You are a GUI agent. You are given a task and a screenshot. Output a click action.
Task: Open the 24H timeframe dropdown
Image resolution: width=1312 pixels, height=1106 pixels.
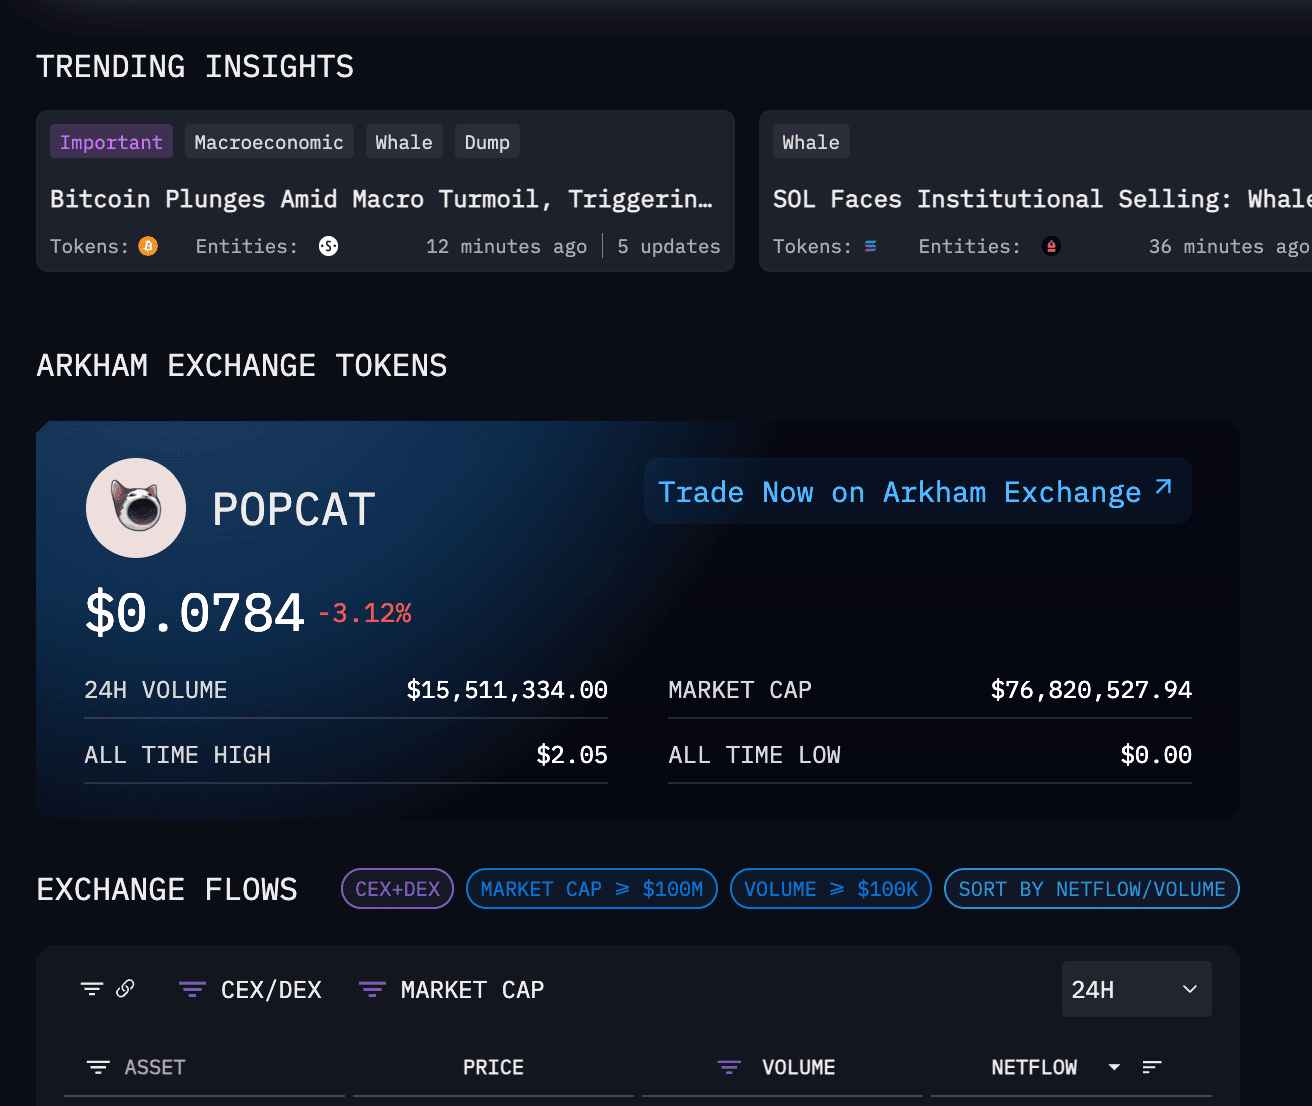coord(1137,989)
